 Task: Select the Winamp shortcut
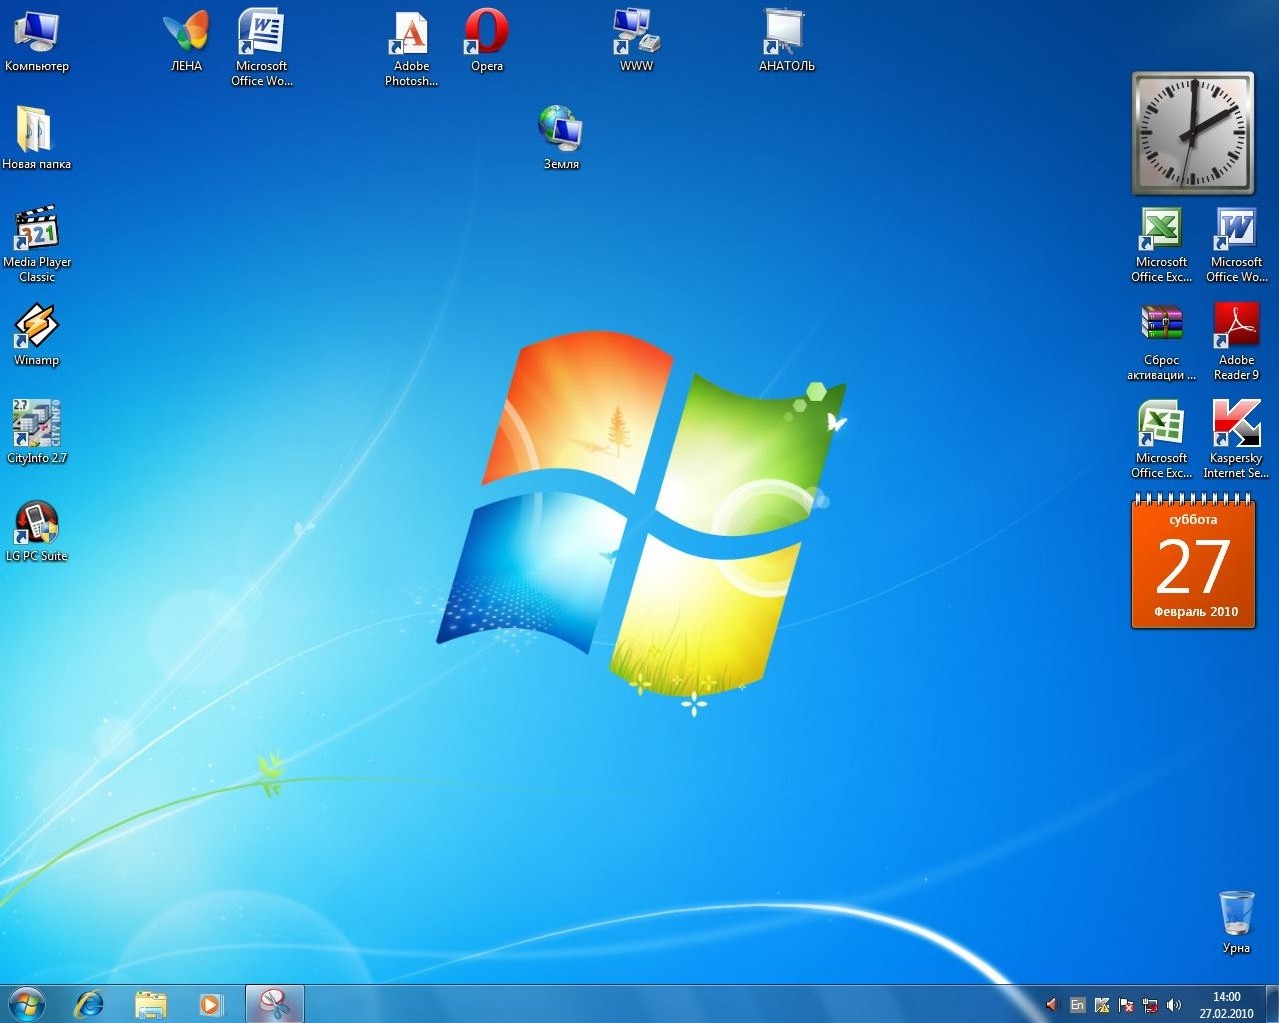37,334
